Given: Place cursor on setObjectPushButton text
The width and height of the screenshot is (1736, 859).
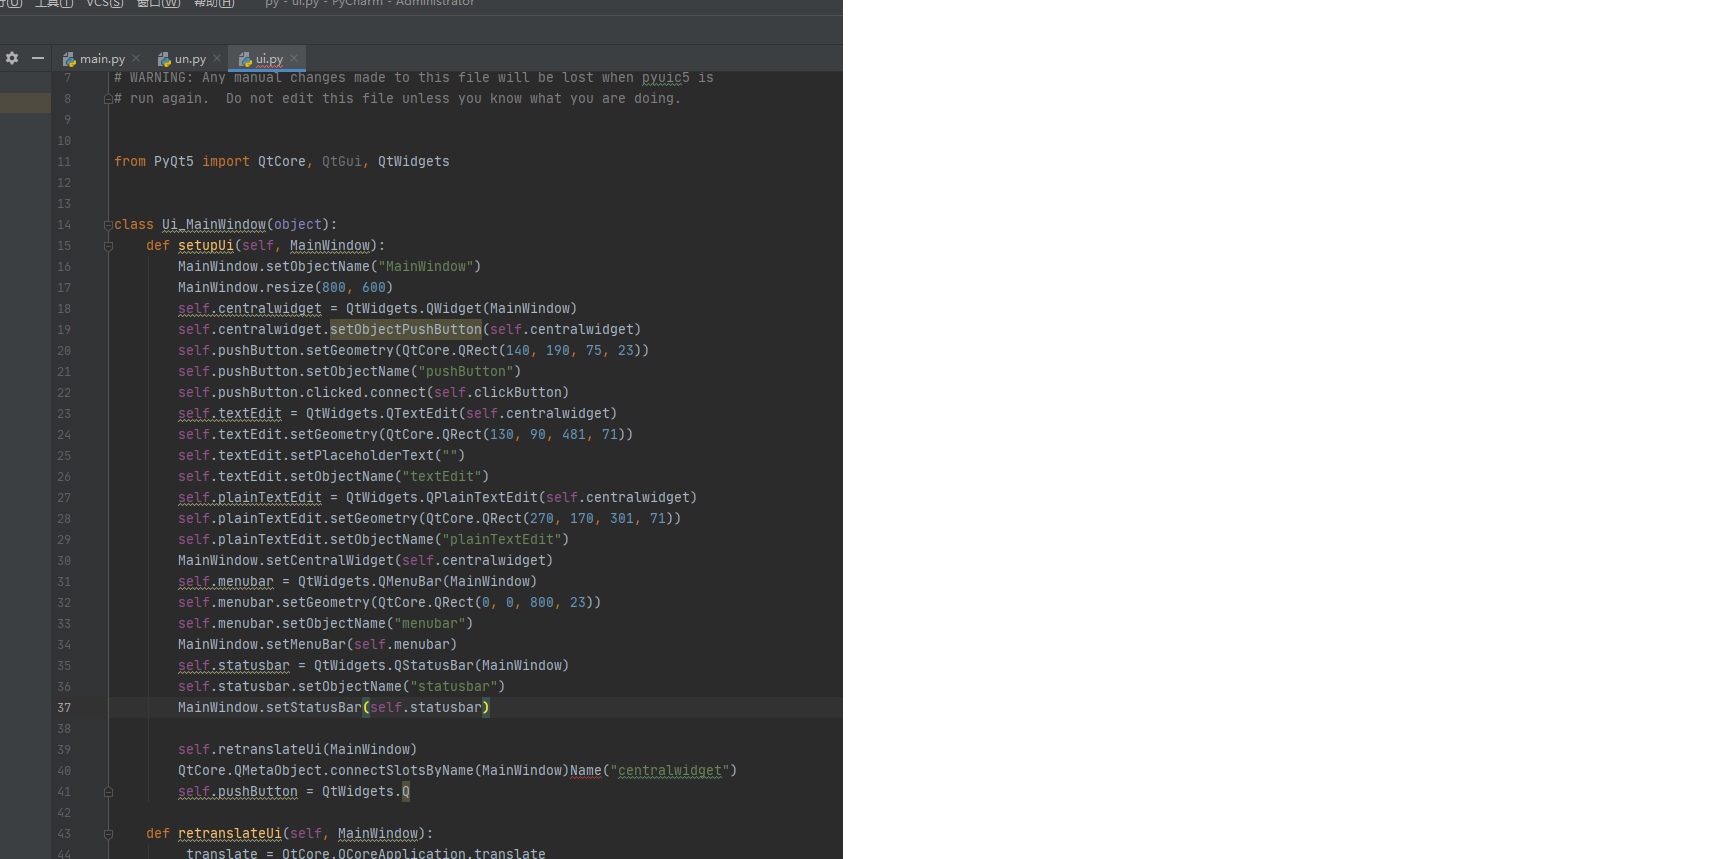Looking at the screenshot, I should point(406,330).
